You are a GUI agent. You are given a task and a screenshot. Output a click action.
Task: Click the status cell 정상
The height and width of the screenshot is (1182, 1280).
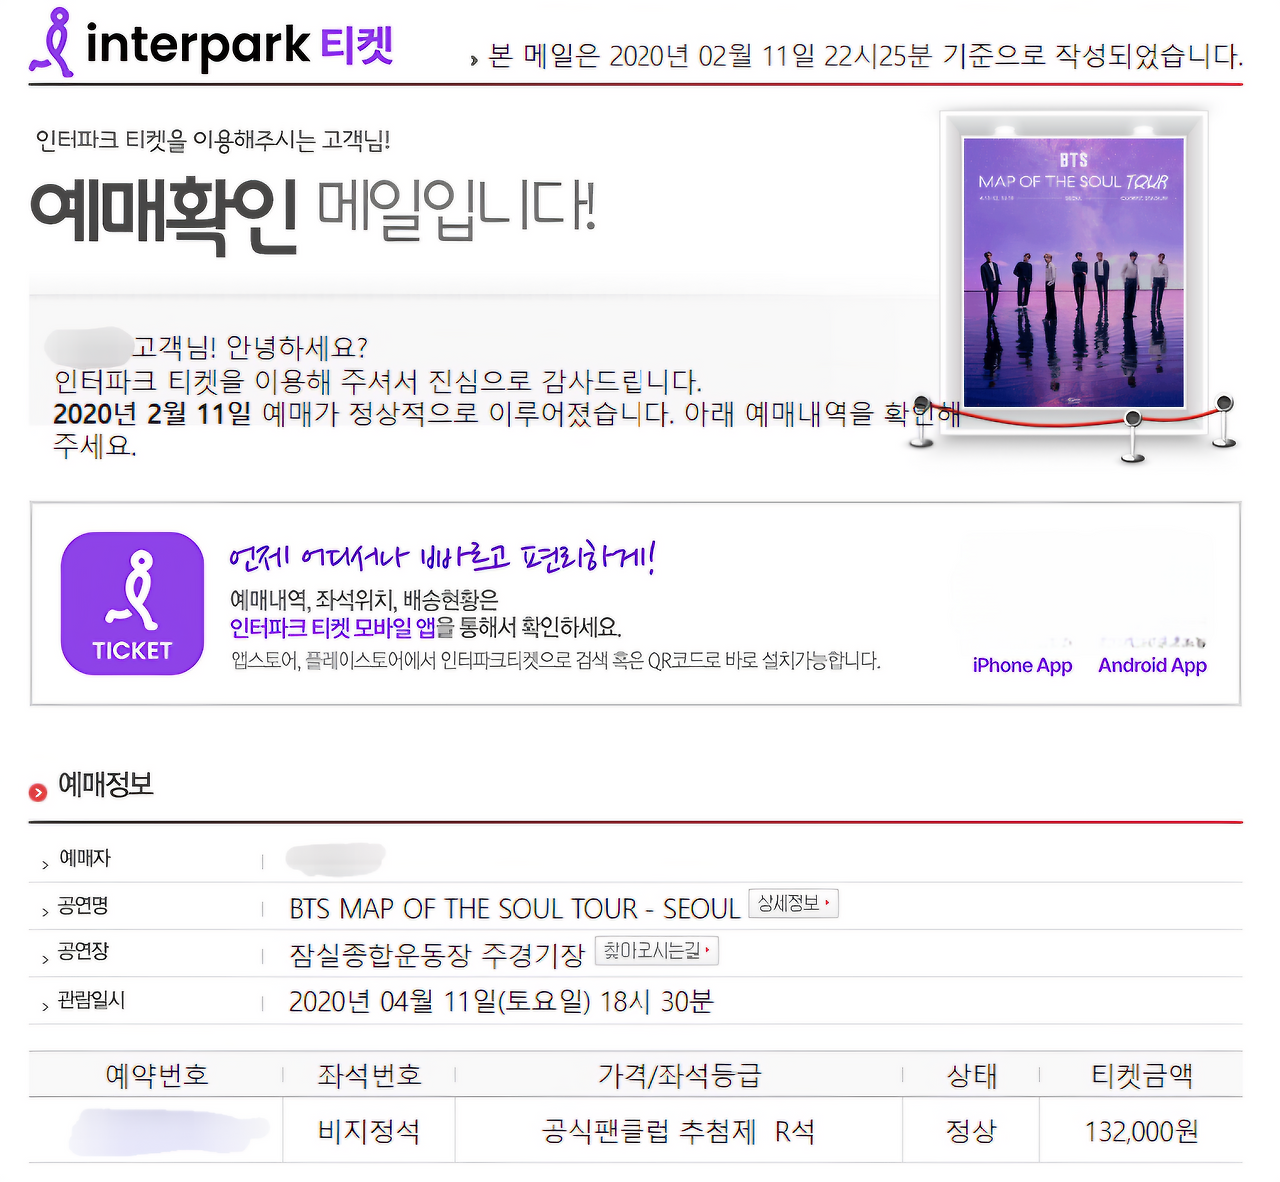[x=972, y=1132]
